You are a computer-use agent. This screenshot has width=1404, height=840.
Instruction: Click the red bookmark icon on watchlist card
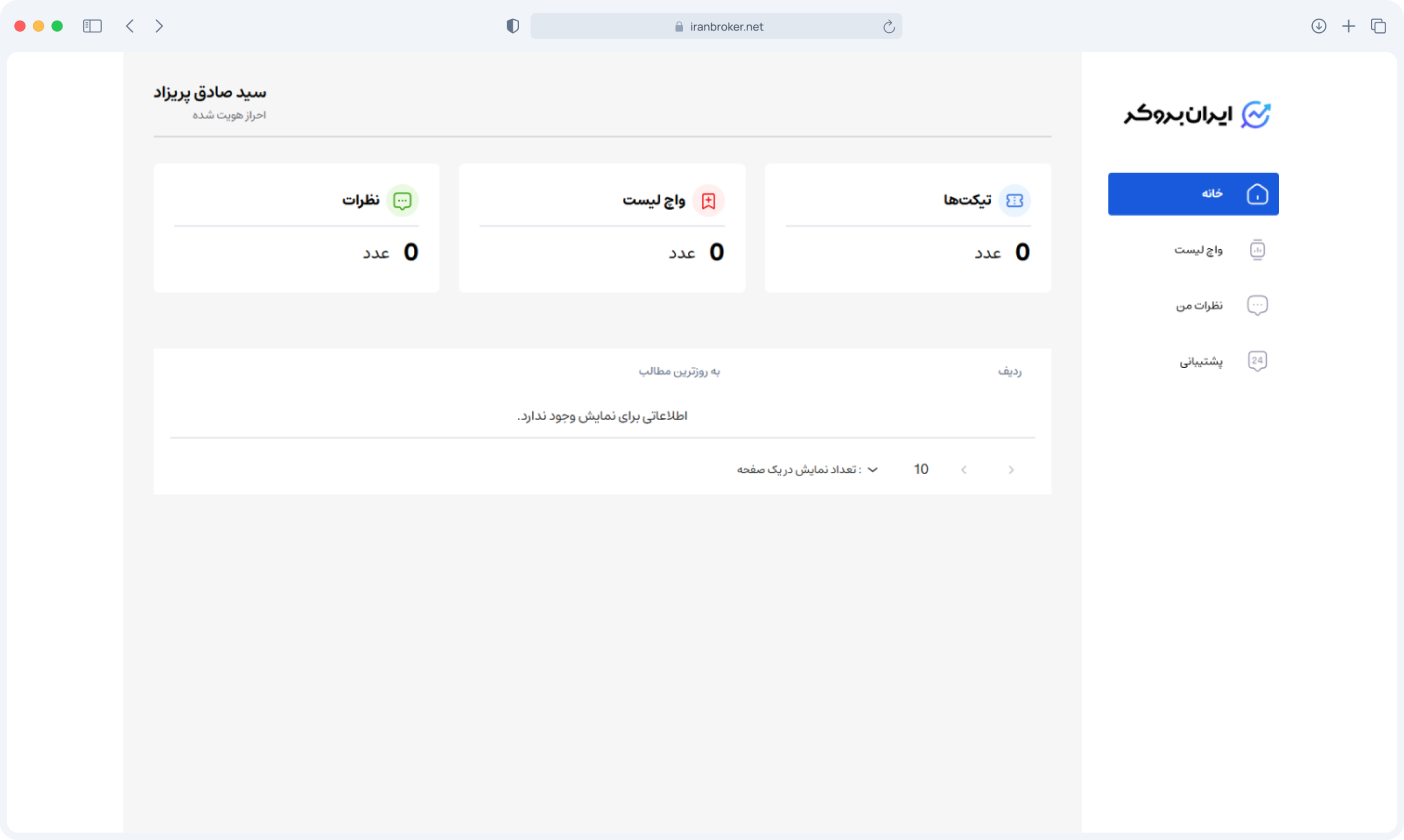(708, 201)
